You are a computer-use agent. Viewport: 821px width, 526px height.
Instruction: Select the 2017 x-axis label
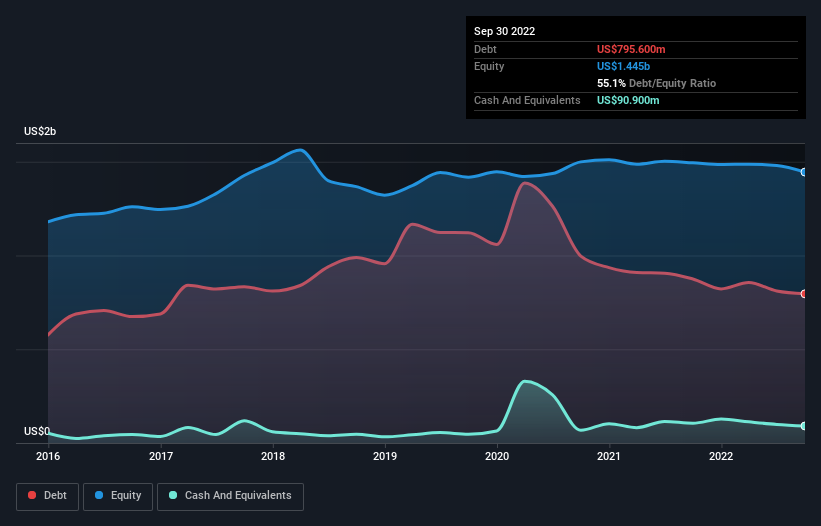click(161, 456)
